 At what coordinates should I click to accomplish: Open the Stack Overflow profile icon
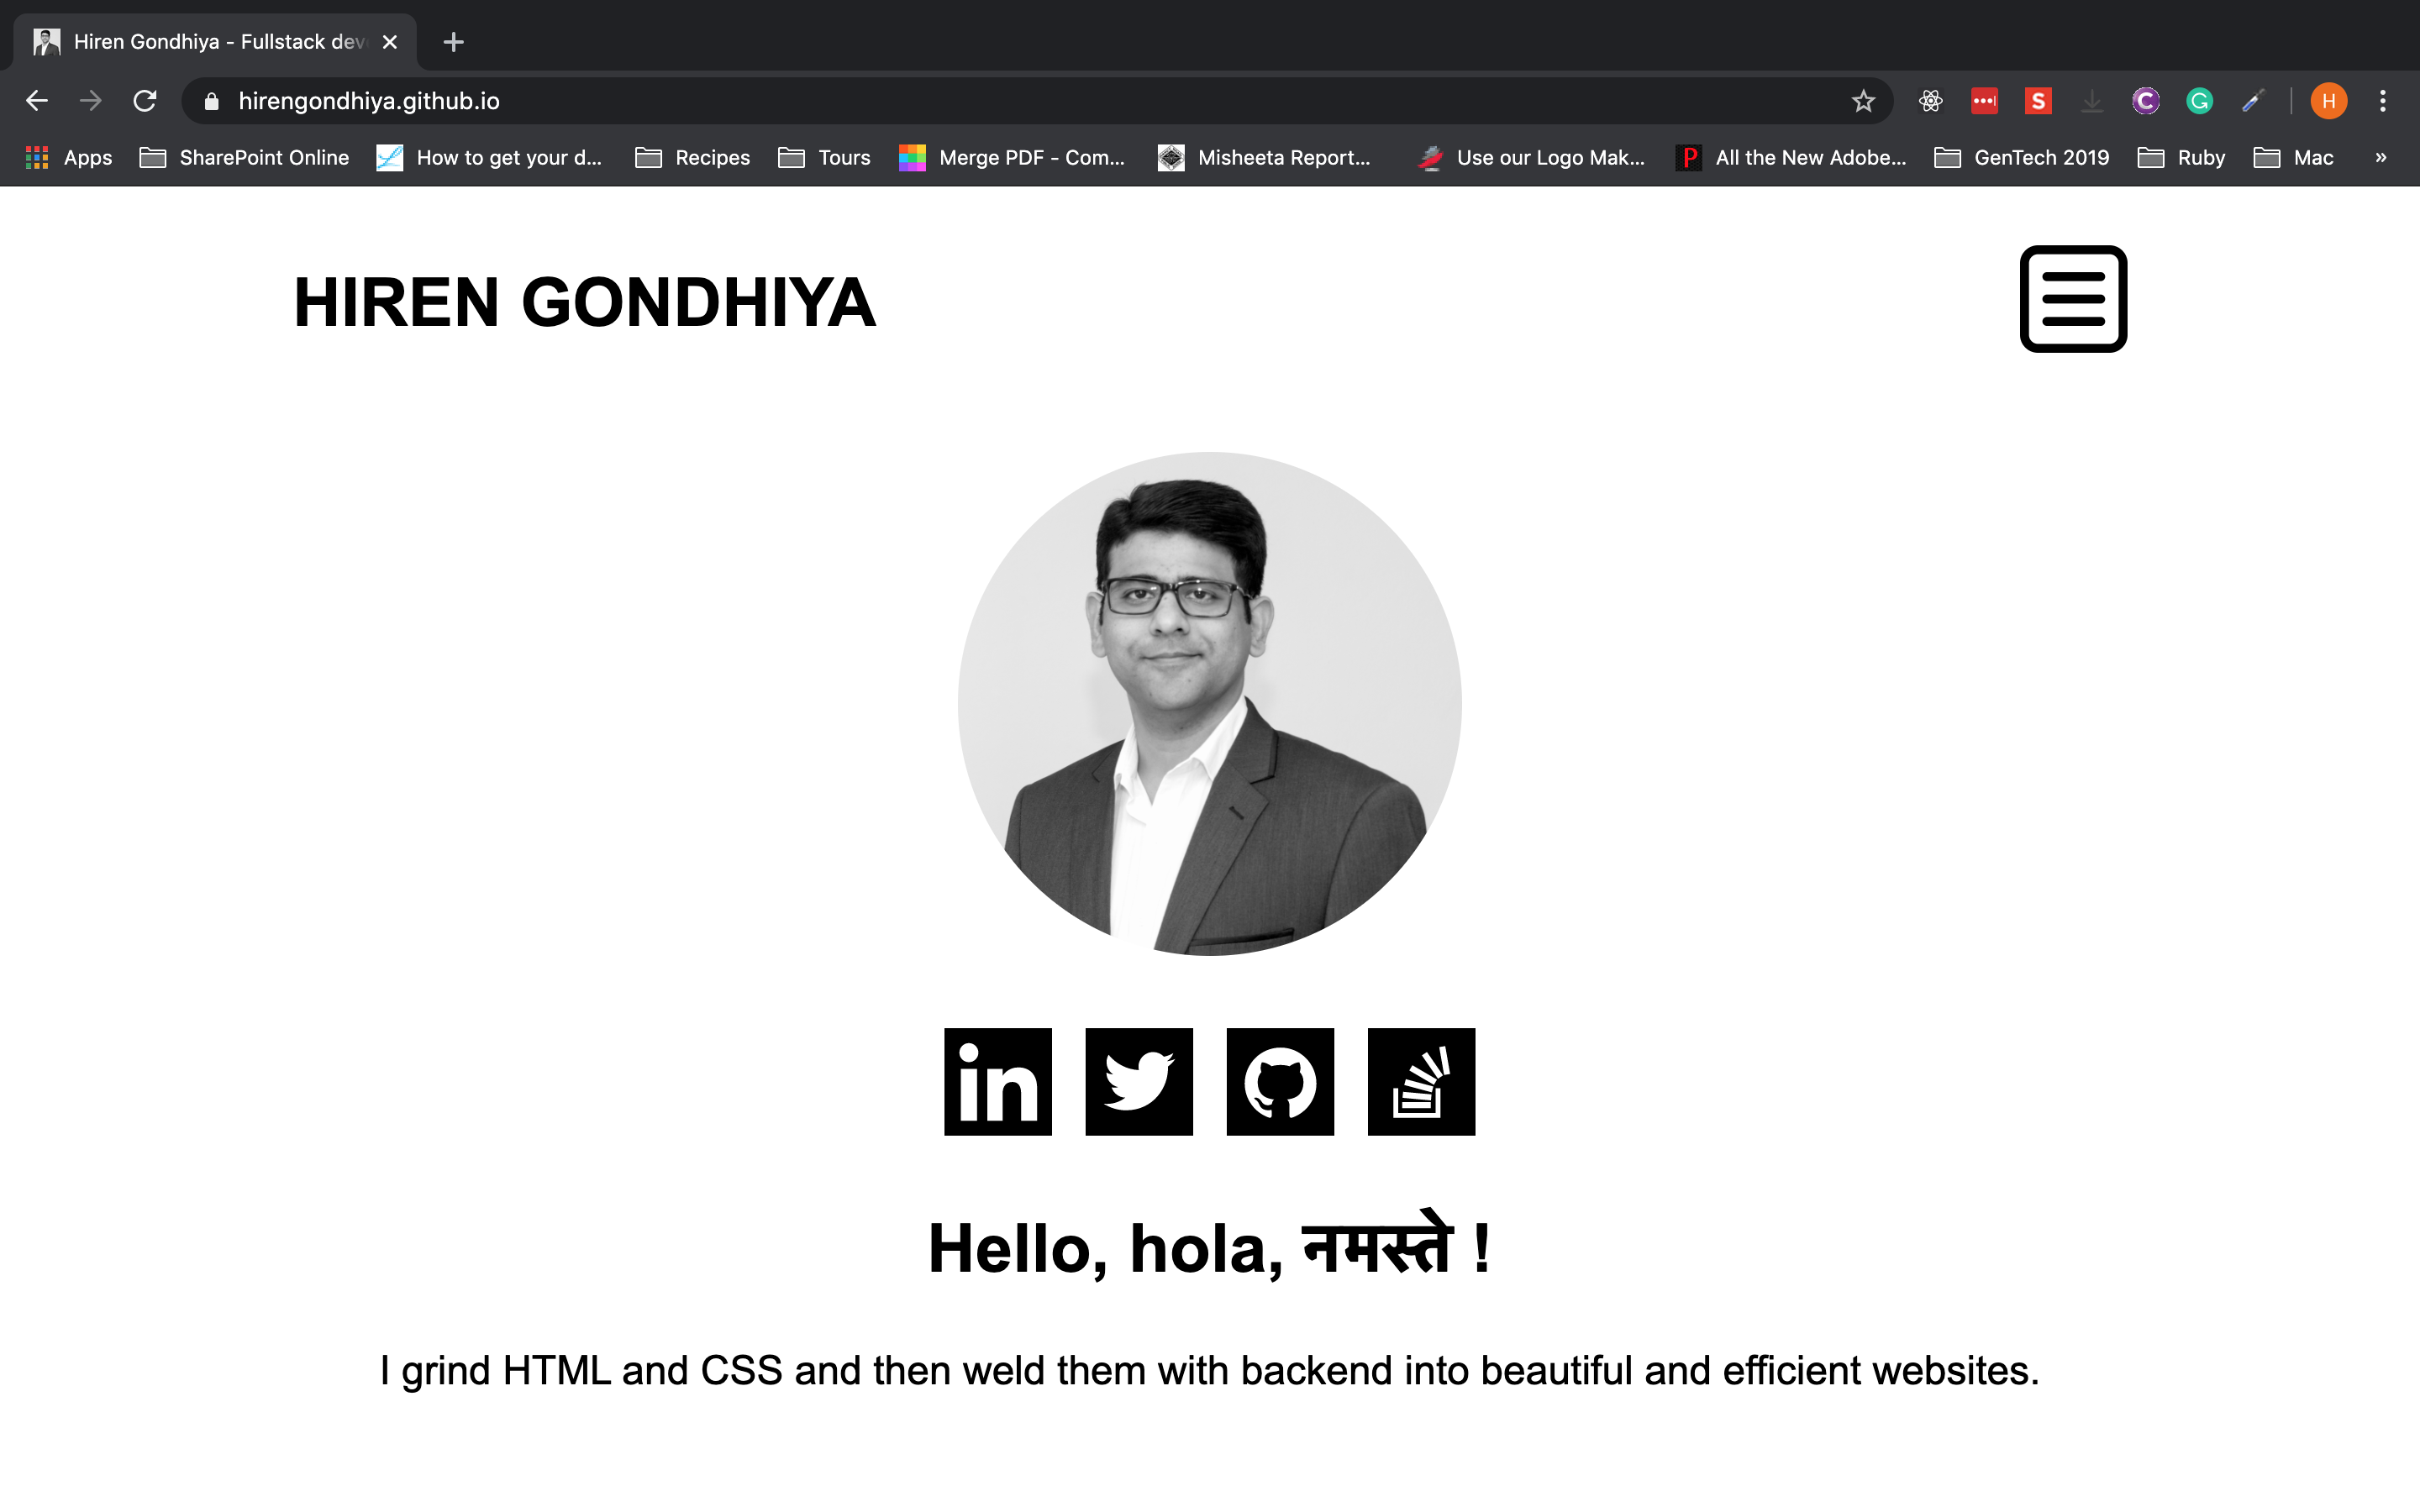[x=1421, y=1081]
